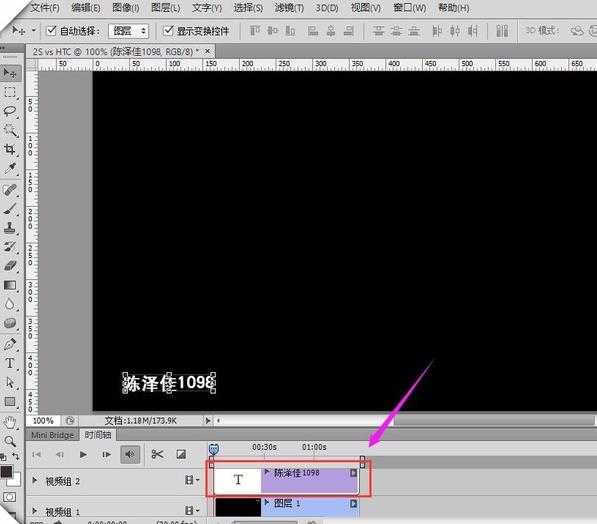Open the 图像(I) menu
Screen dimensions: 597x524
click(x=126, y=8)
